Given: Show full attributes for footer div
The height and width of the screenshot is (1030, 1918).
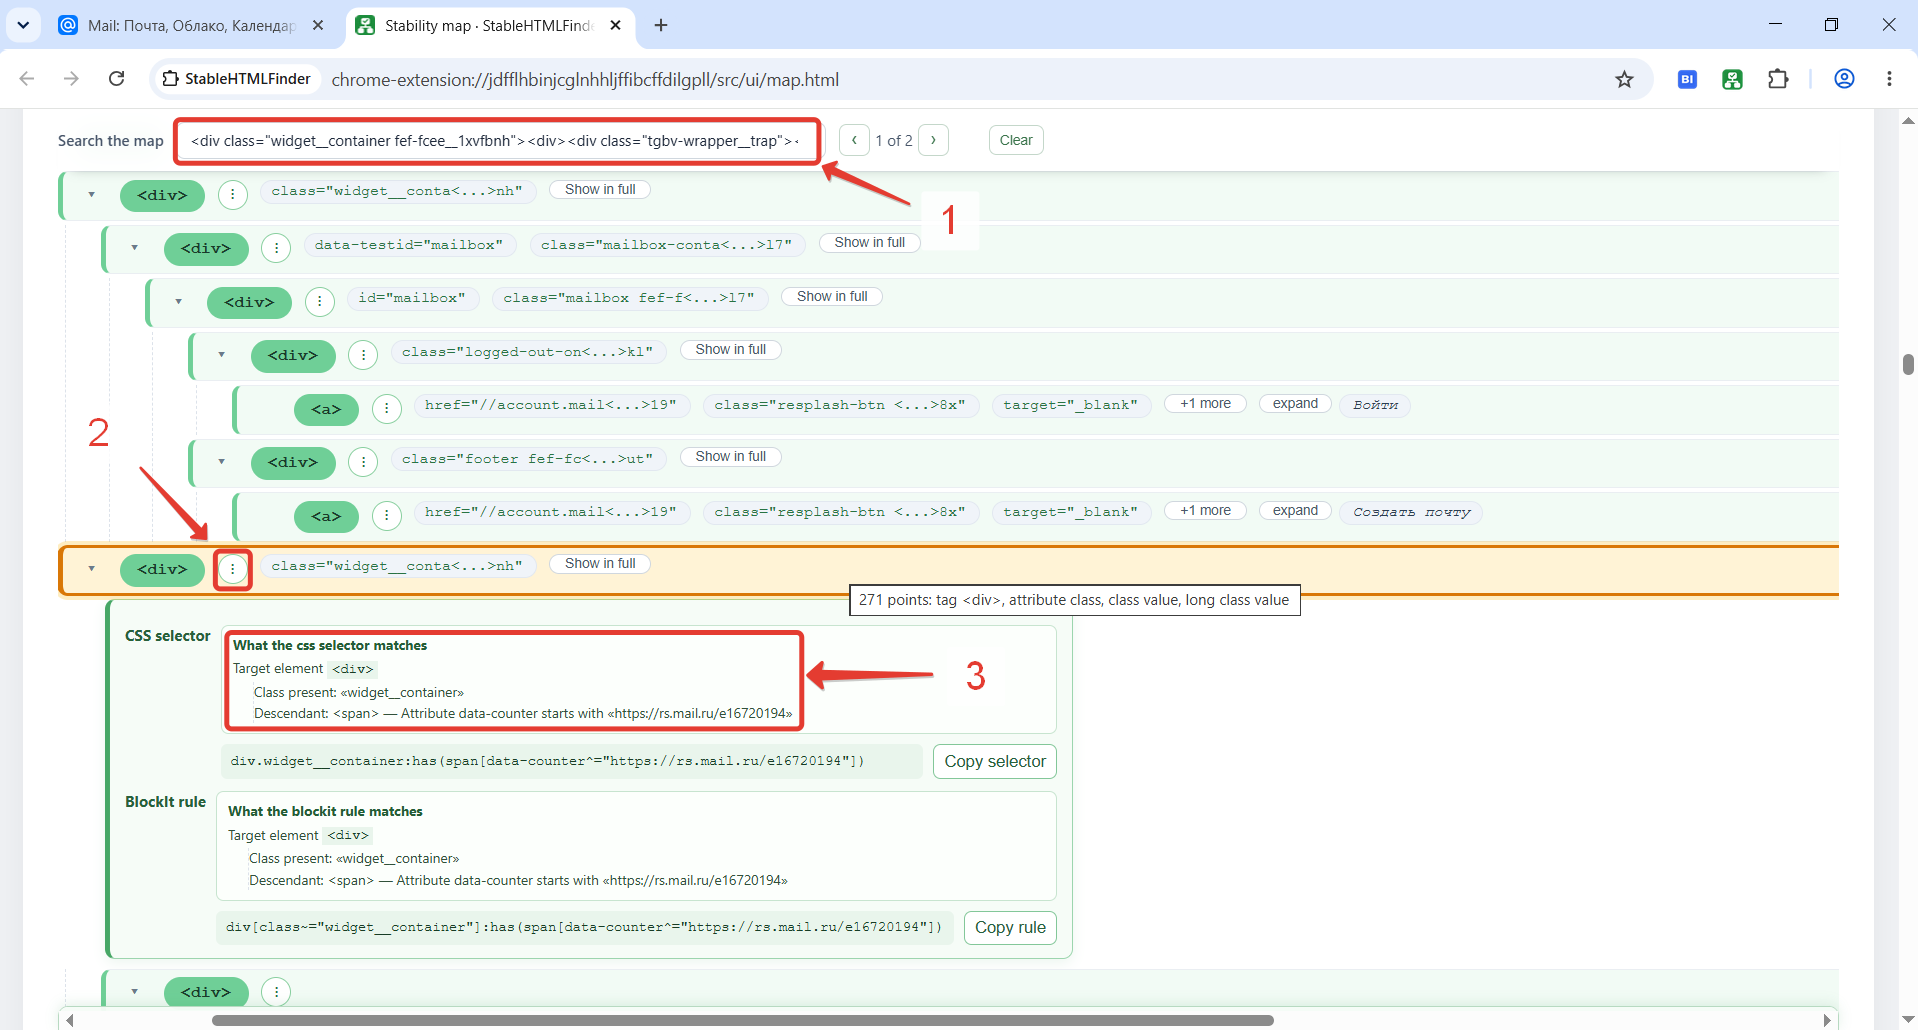Looking at the screenshot, I should [x=731, y=457].
